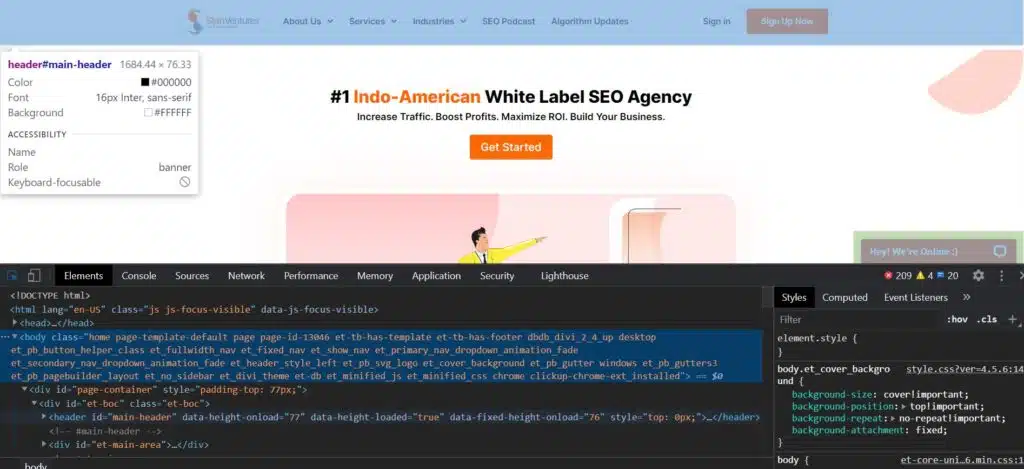Expand the header main-header node
1024x469 pixels.
point(44,417)
